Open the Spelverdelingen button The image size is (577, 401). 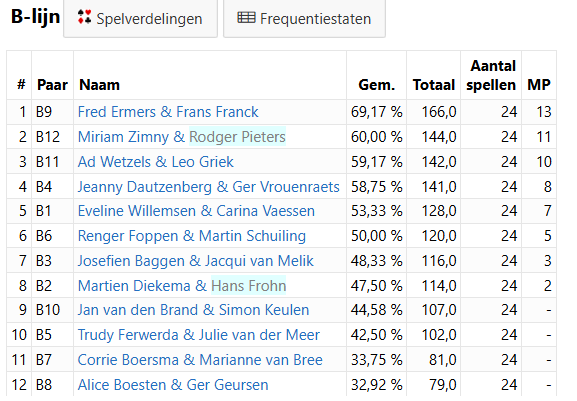[140, 18]
